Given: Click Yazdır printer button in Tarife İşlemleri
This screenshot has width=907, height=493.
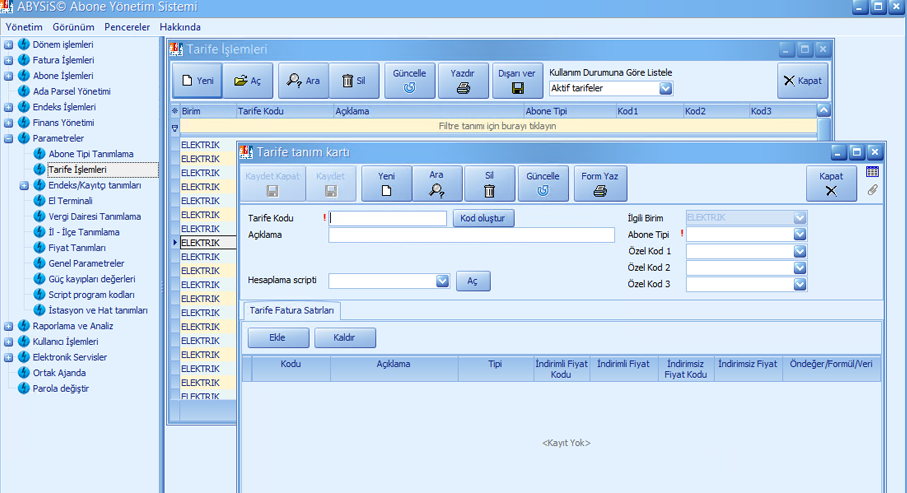Looking at the screenshot, I should pyautogui.click(x=463, y=80).
